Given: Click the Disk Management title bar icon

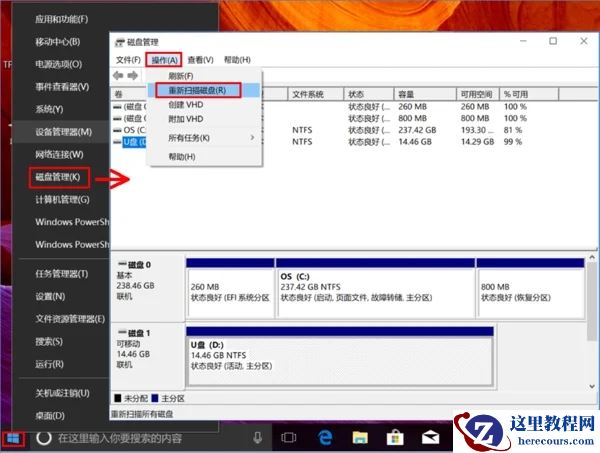Looking at the screenshot, I should point(120,42).
